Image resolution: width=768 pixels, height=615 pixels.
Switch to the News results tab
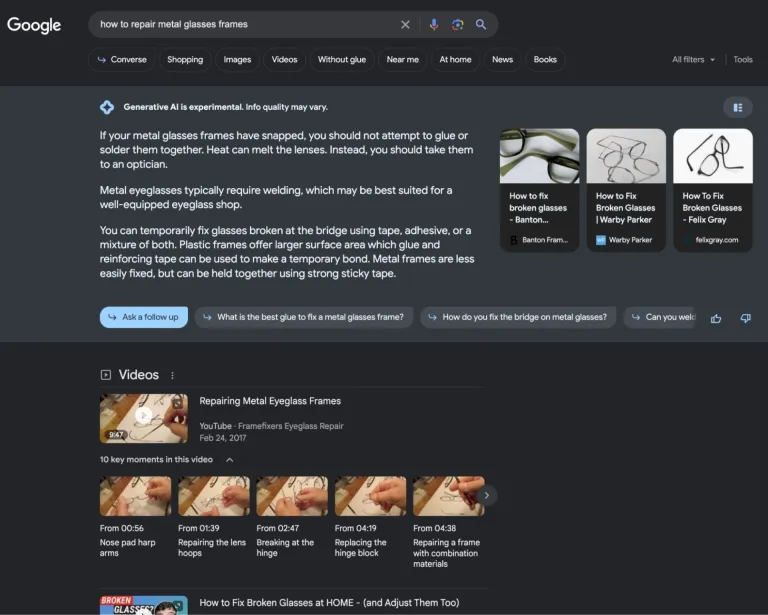click(x=503, y=59)
